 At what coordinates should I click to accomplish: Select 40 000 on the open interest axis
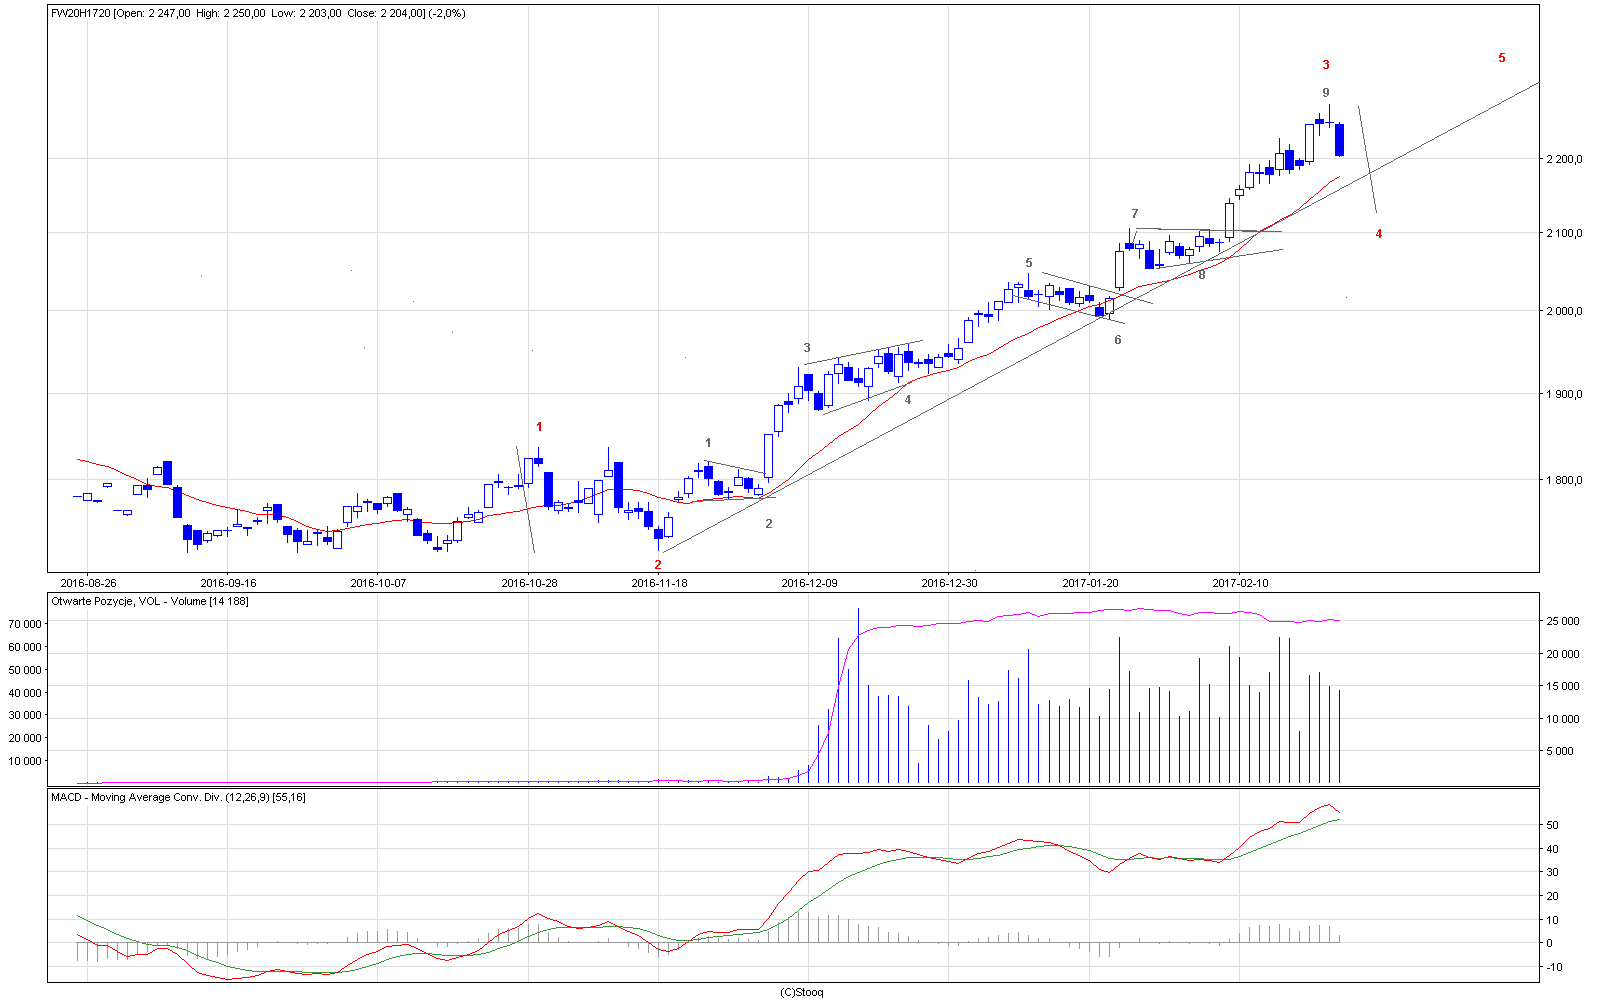click(x=25, y=692)
